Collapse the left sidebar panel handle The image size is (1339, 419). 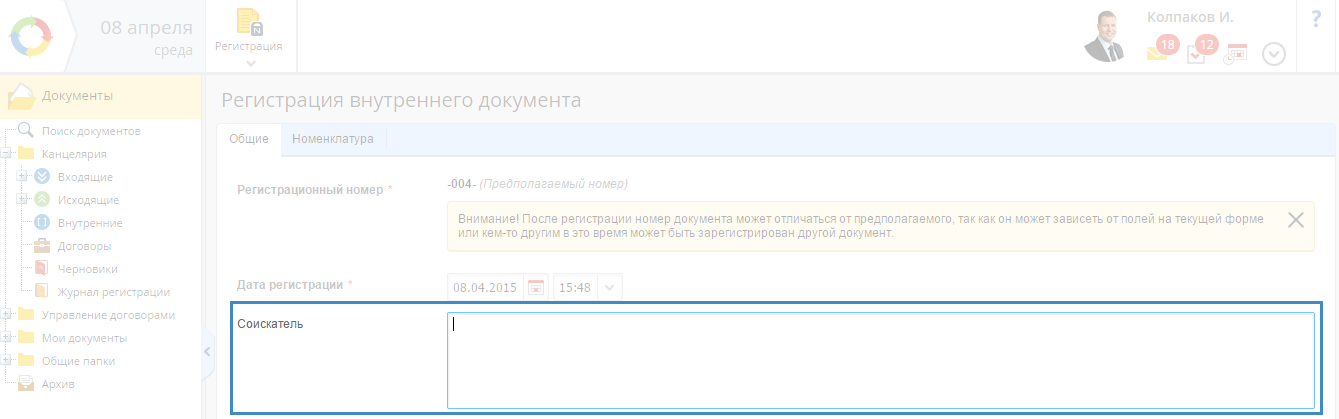coord(208,351)
